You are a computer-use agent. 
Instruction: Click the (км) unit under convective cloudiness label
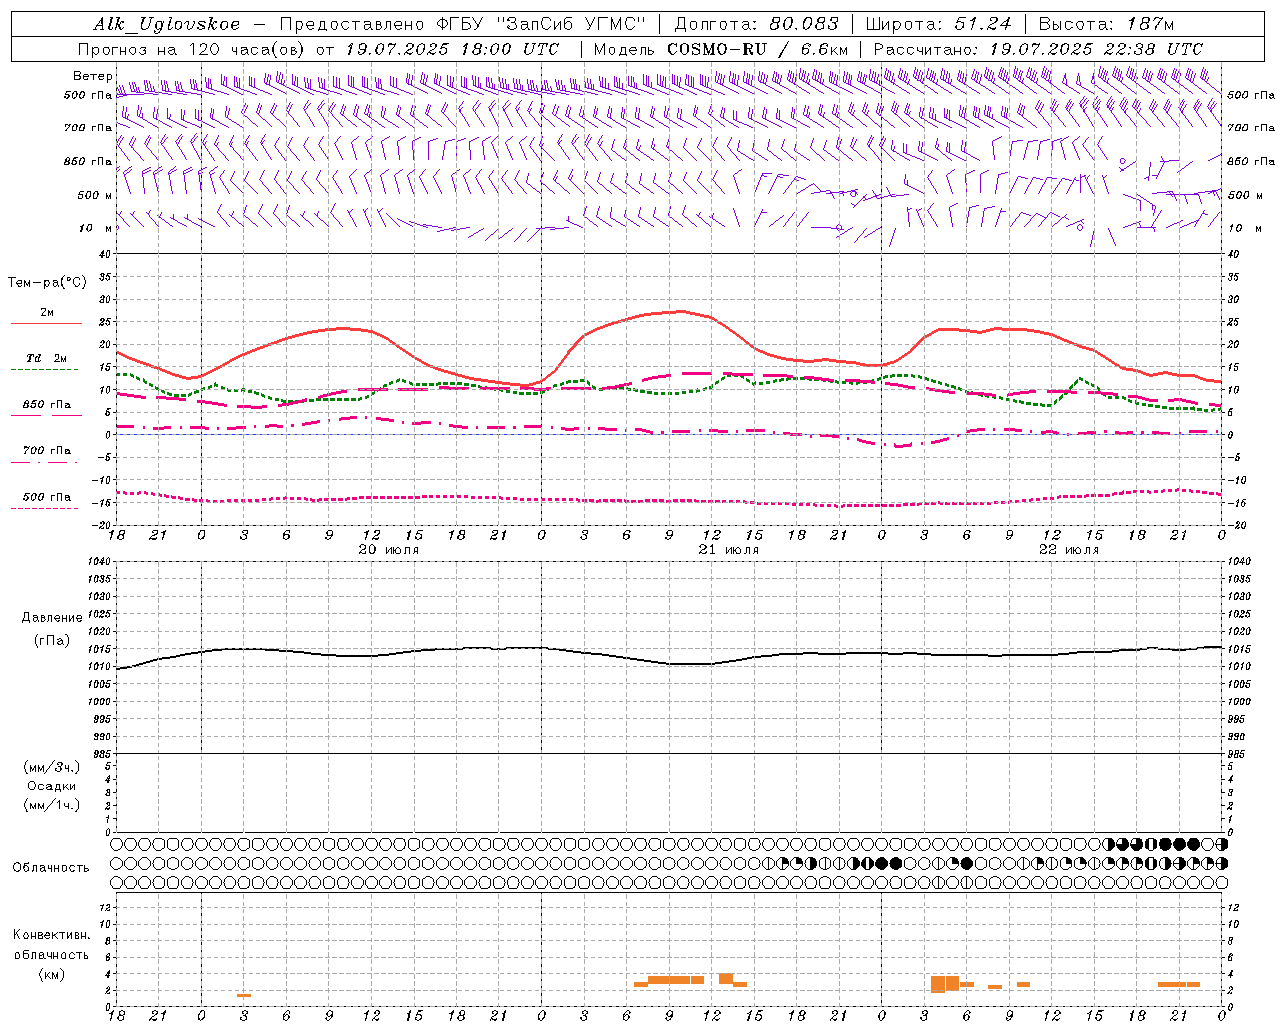tap(52, 974)
